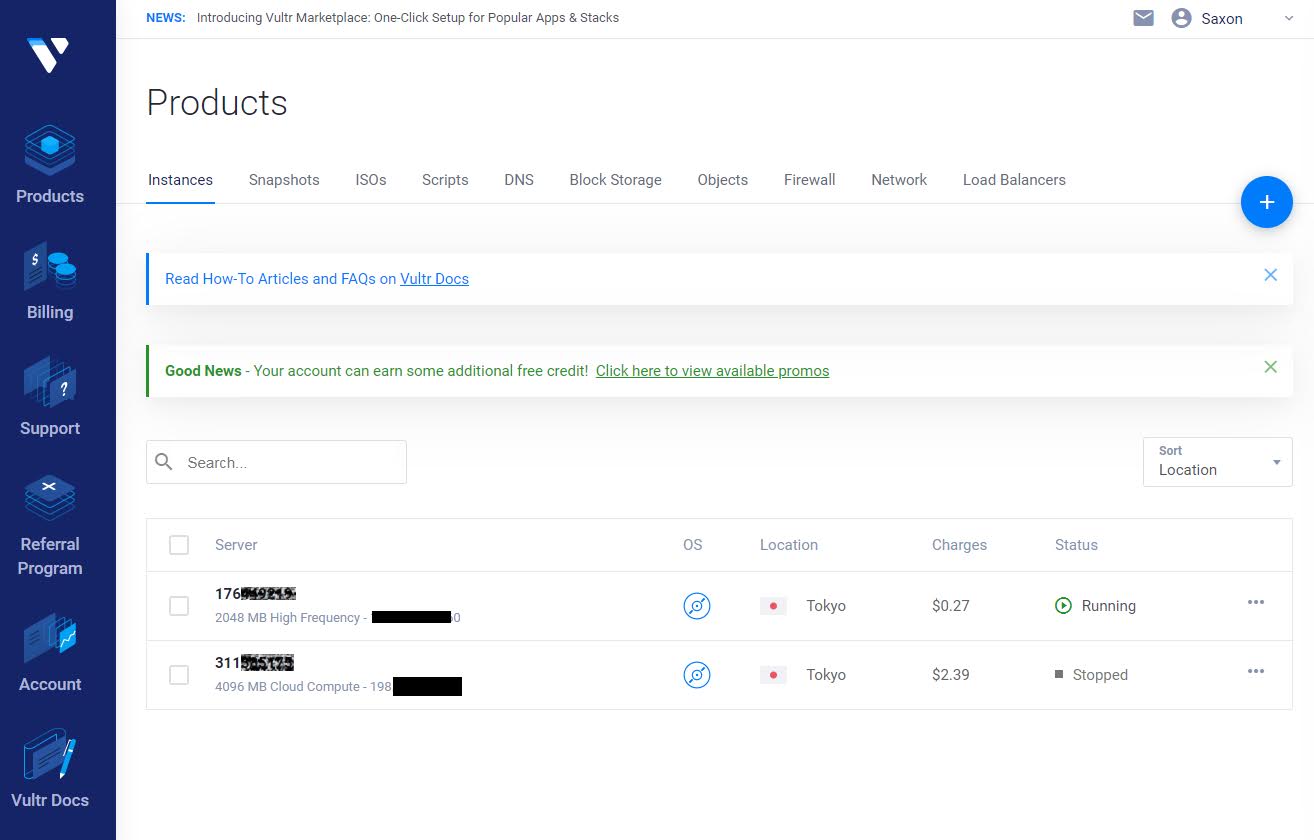Viewport: 1314px width, 840px height.
Task: Click the Products page heading
Action: pyautogui.click(x=217, y=103)
